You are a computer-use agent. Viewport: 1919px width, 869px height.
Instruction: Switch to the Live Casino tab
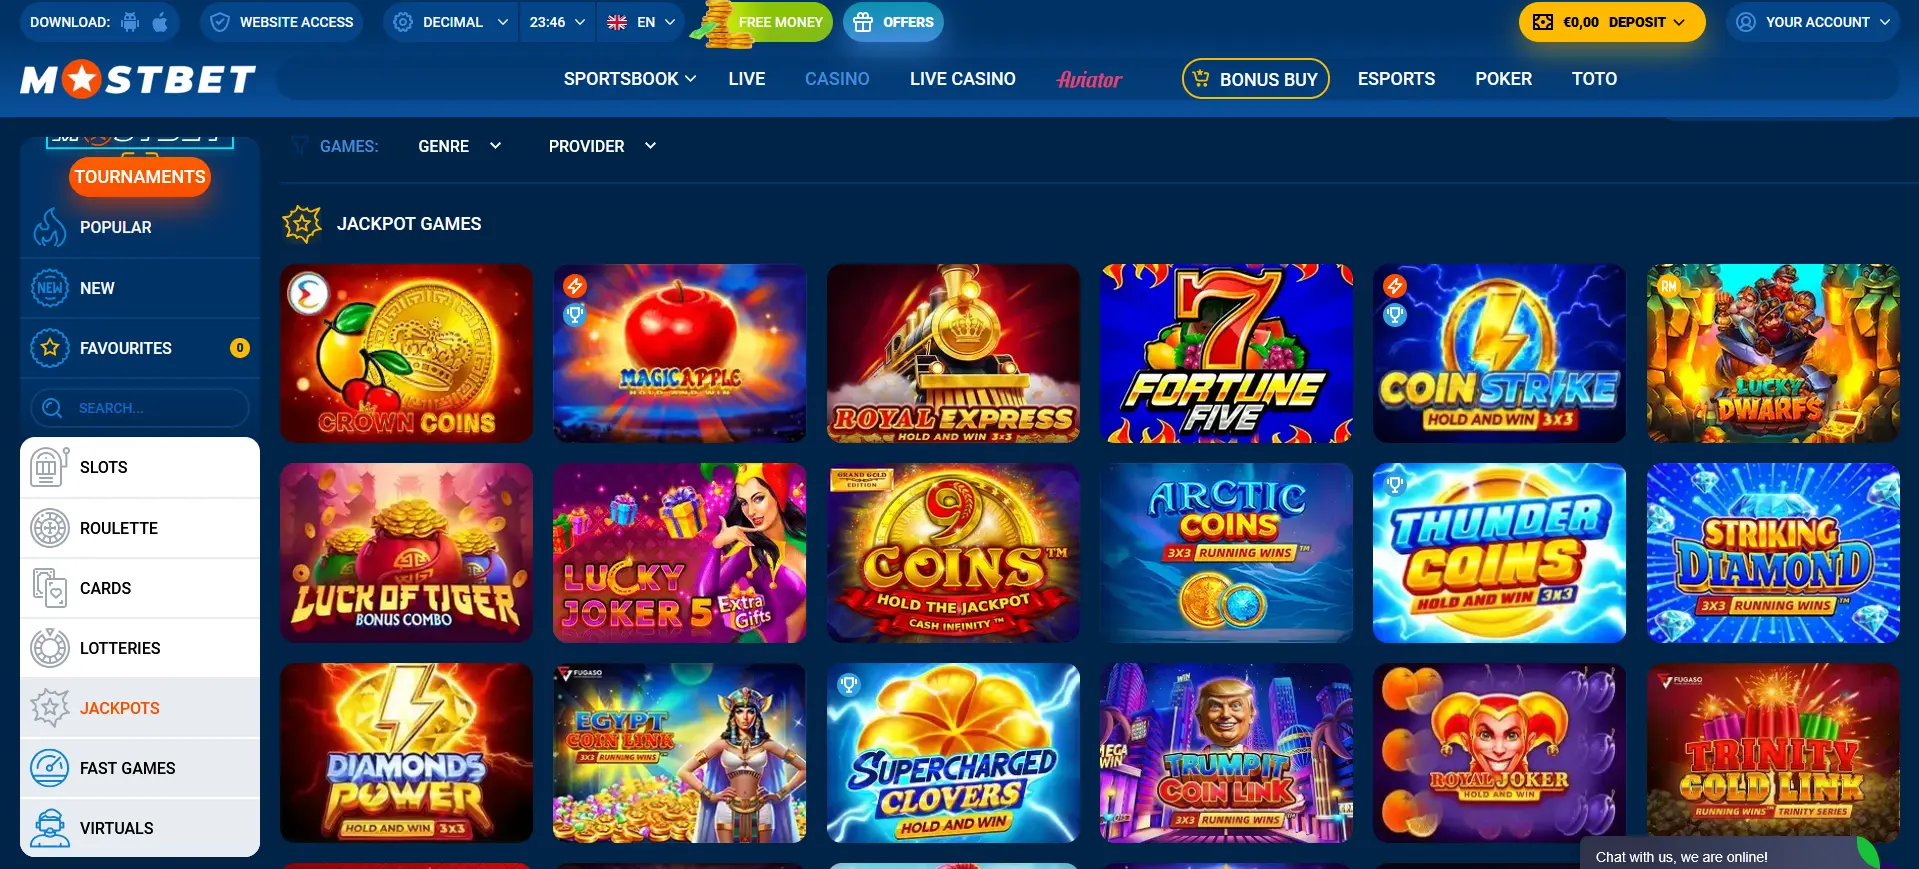[x=962, y=79]
